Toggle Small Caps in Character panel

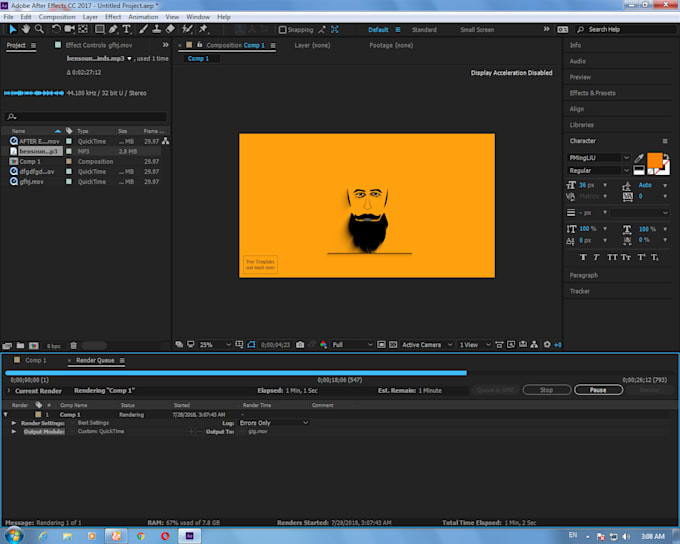coord(626,257)
